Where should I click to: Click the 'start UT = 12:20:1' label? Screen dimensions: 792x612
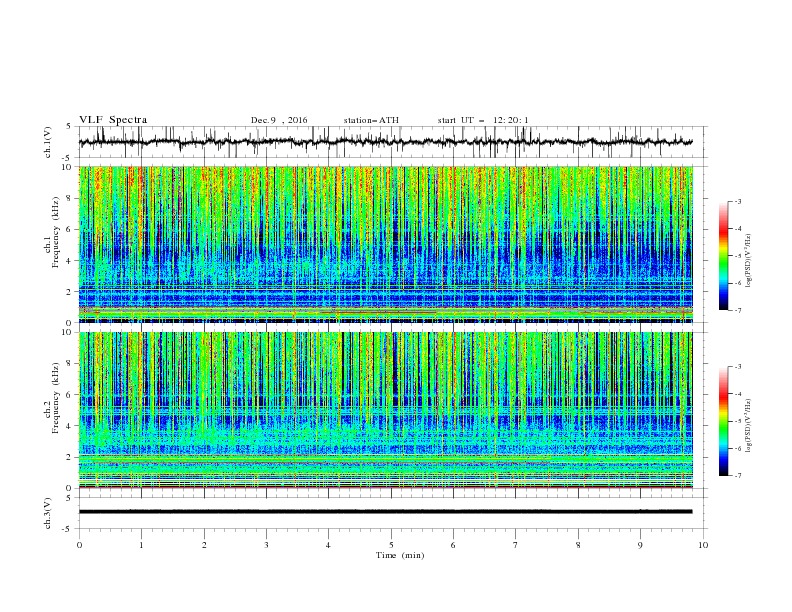(x=483, y=120)
